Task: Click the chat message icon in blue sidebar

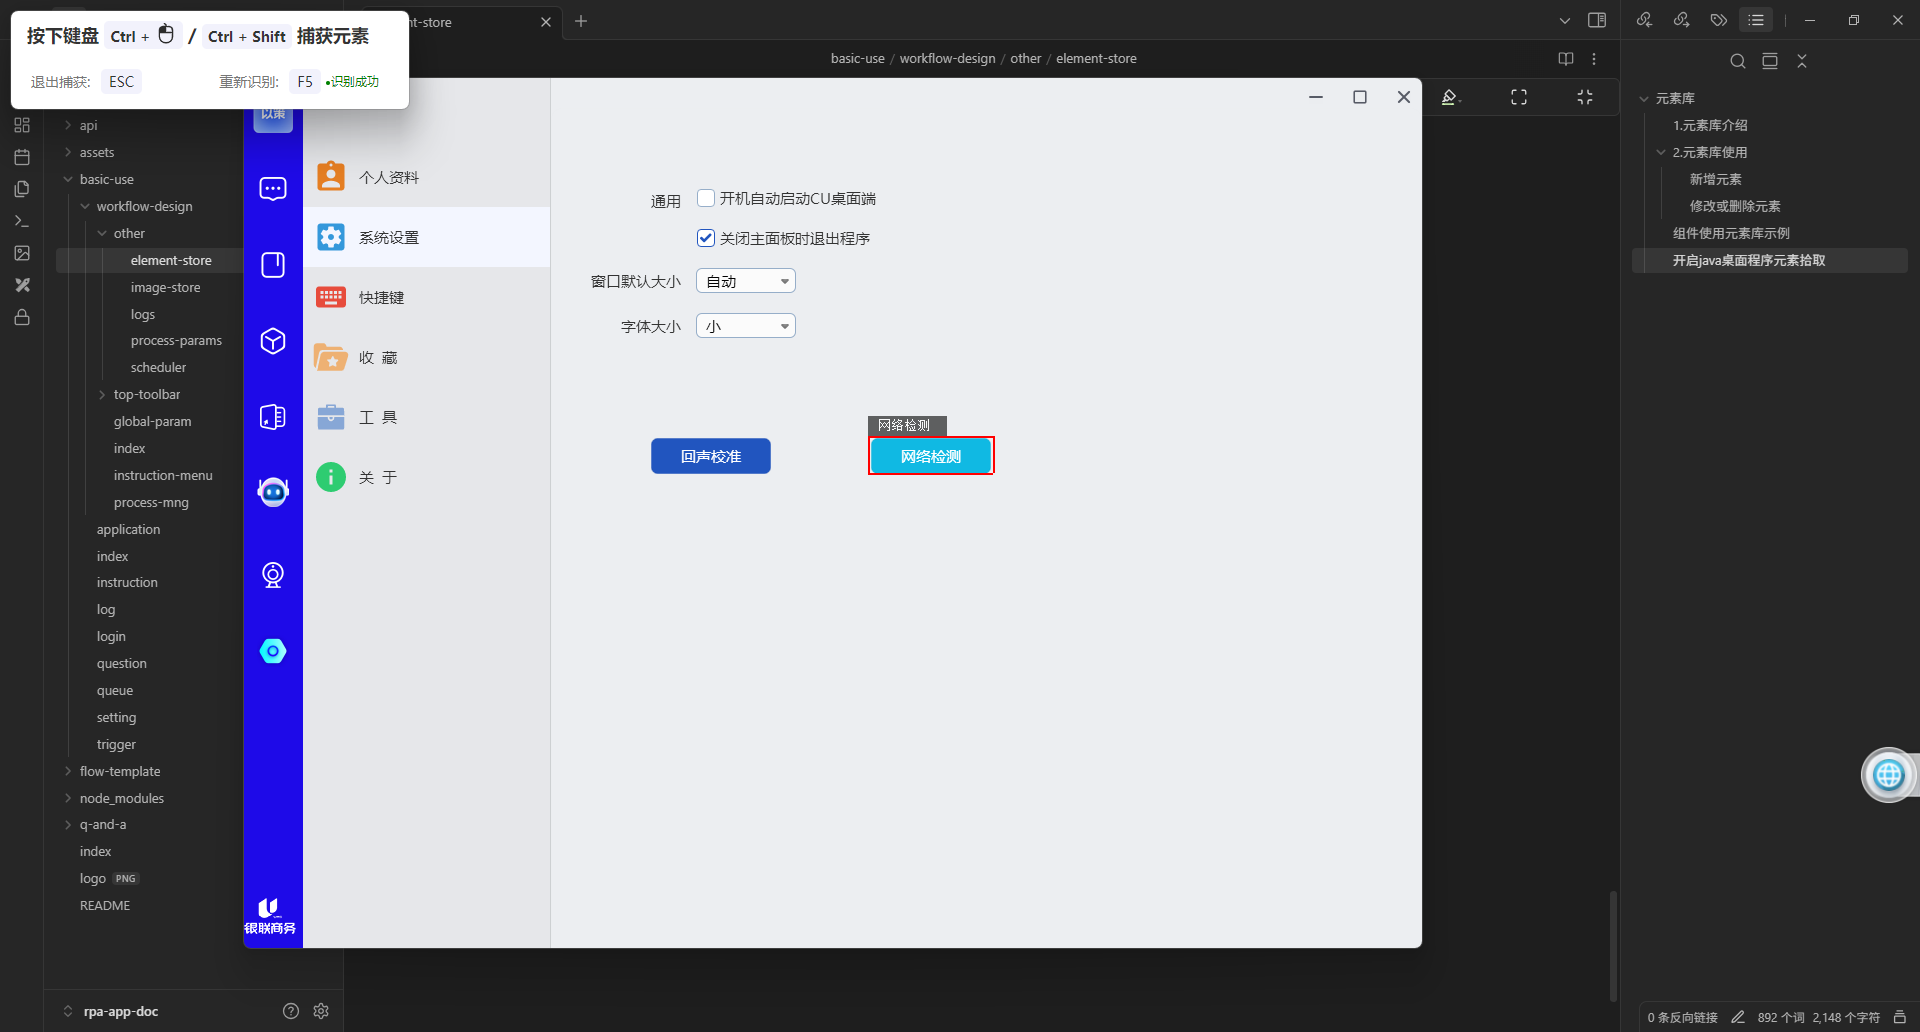Action: (272, 189)
